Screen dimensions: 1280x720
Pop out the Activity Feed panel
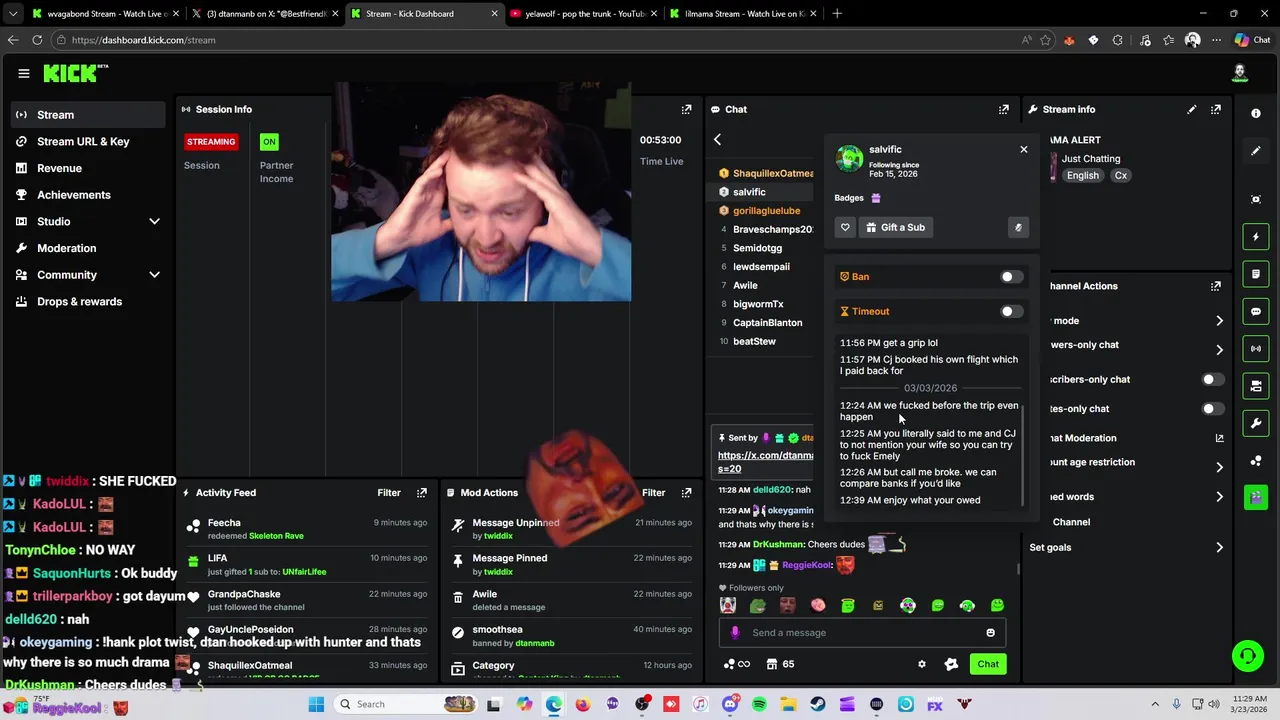click(422, 492)
